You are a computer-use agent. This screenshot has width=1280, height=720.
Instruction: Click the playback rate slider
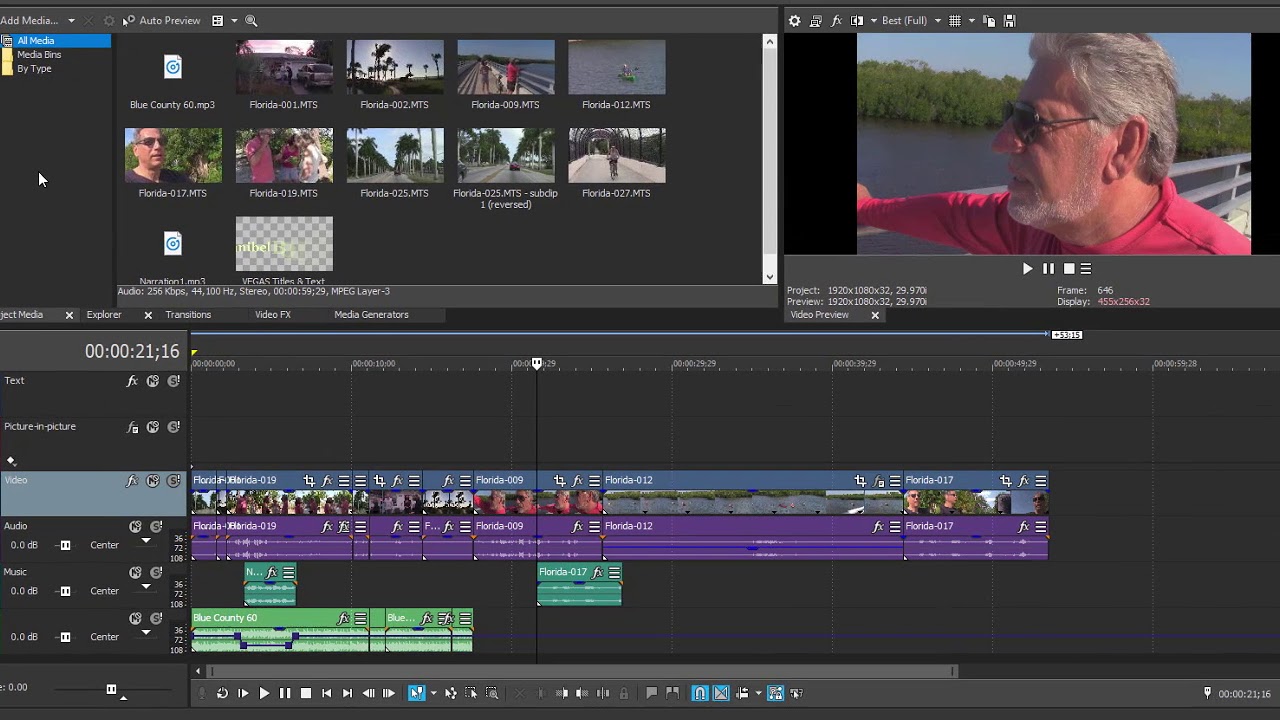click(111, 689)
